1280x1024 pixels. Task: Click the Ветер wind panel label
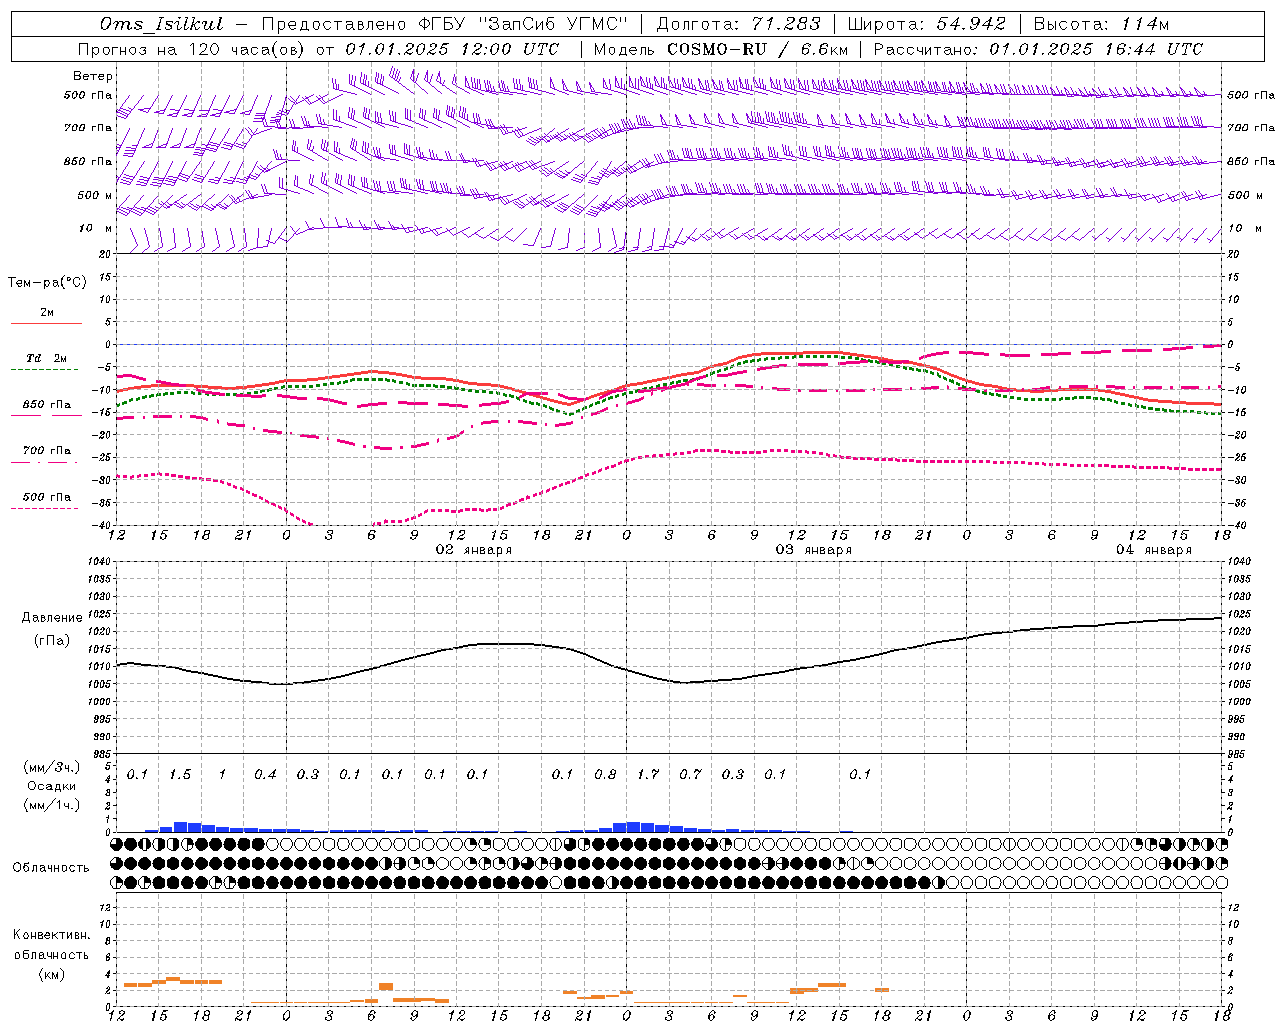click(93, 76)
